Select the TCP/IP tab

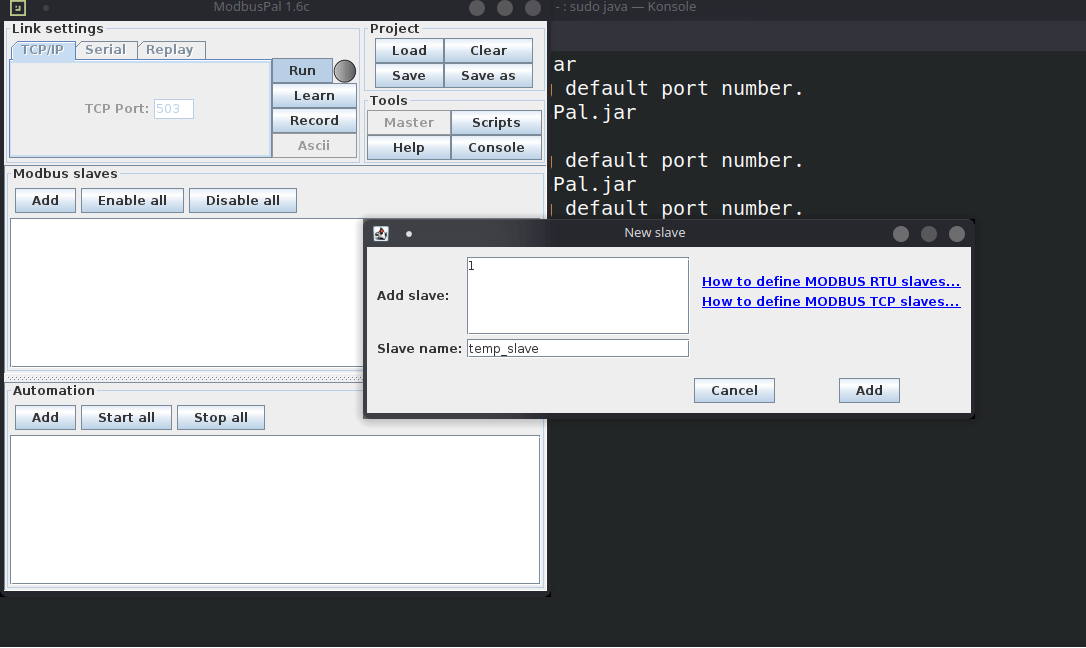42,50
